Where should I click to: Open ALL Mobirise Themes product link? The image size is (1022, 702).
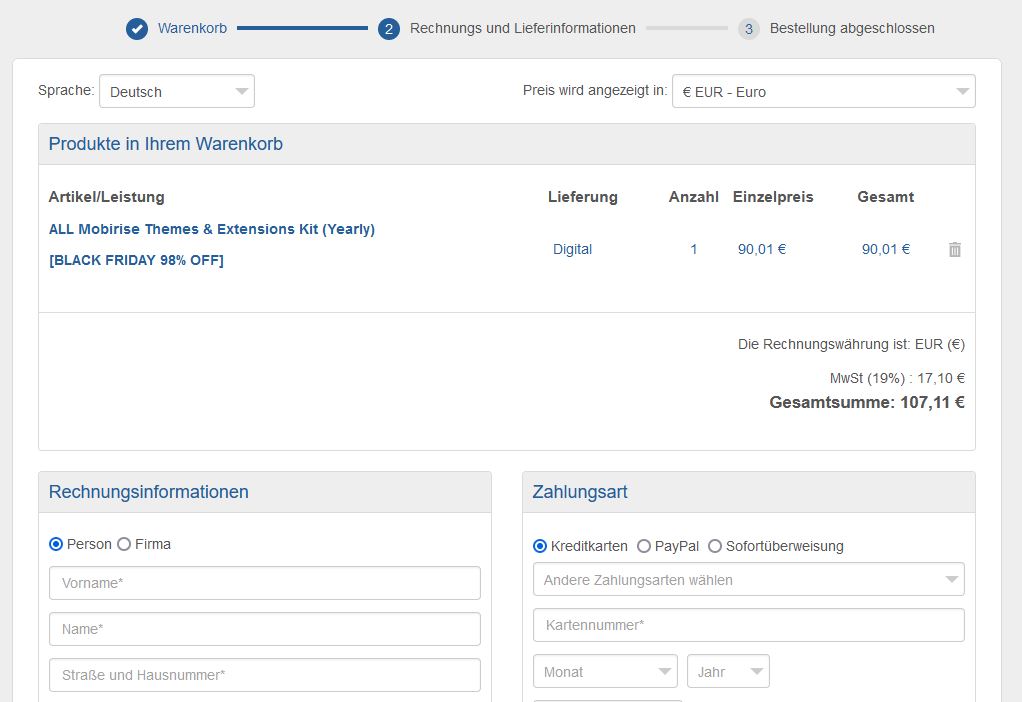[x=212, y=229]
